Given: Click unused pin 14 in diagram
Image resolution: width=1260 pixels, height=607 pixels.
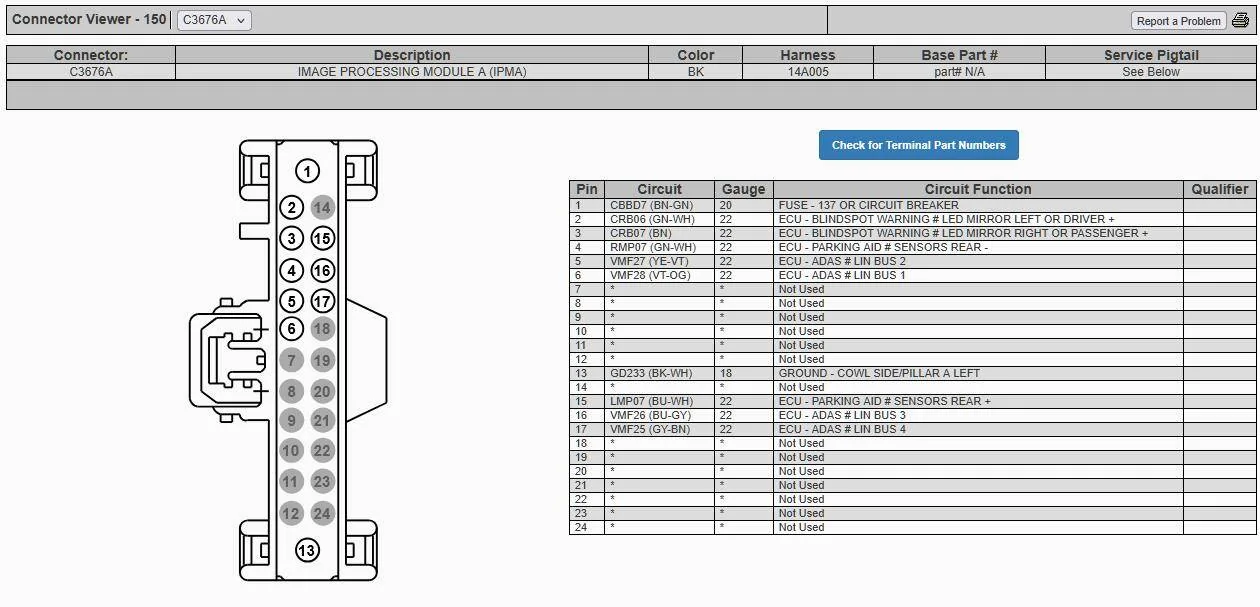Looking at the screenshot, I should pos(321,207).
